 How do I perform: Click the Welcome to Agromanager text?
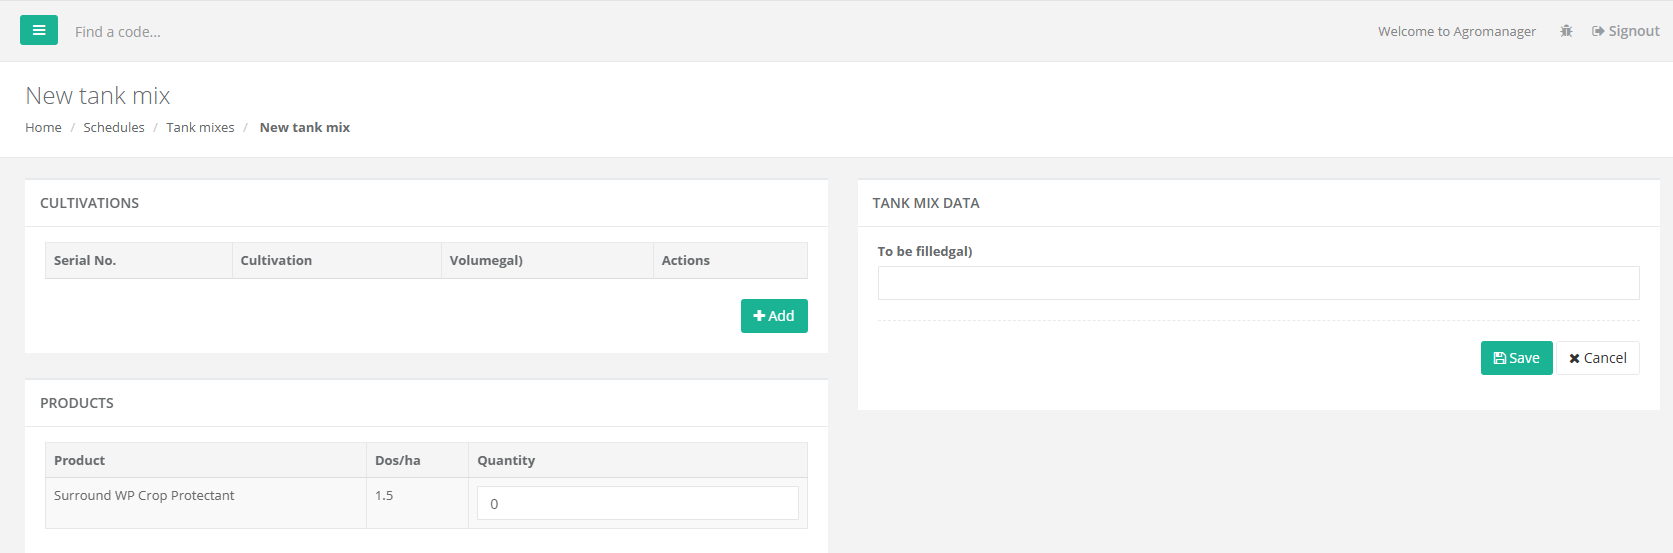1456,31
